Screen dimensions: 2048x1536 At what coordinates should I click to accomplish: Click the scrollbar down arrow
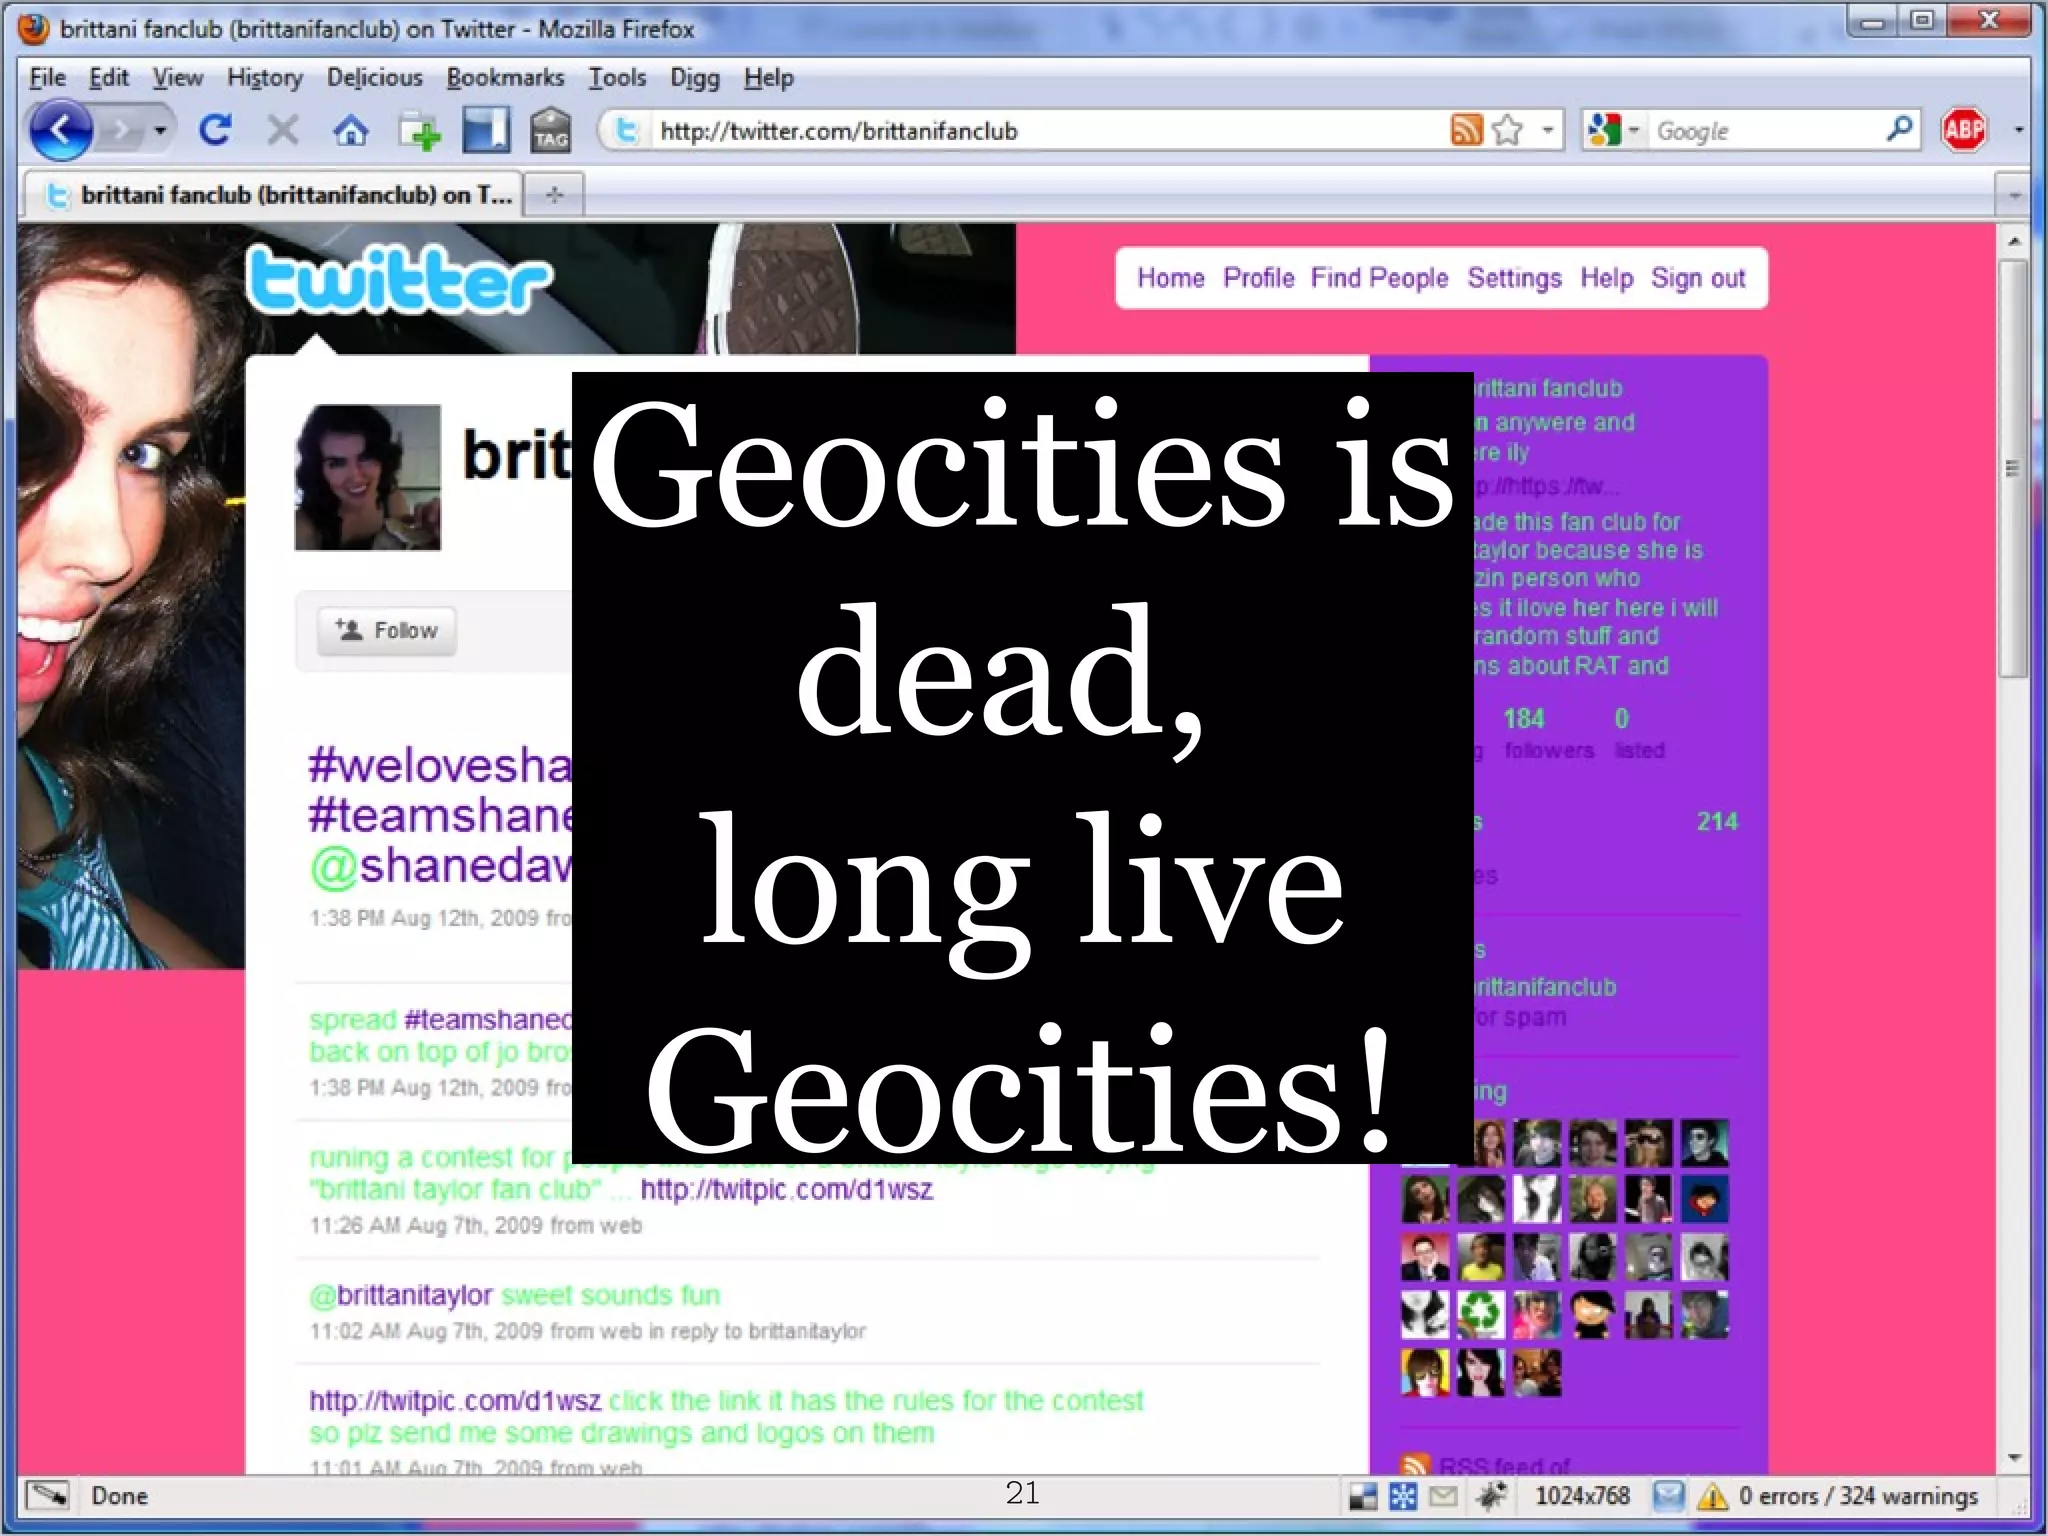coord(2013,1459)
